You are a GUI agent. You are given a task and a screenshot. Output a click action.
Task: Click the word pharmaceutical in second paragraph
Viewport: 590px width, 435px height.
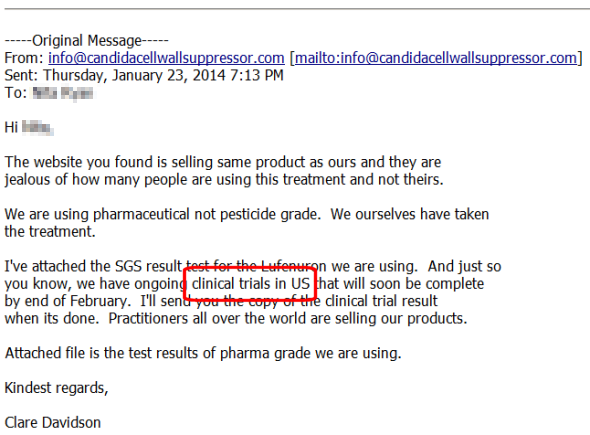coord(141,214)
